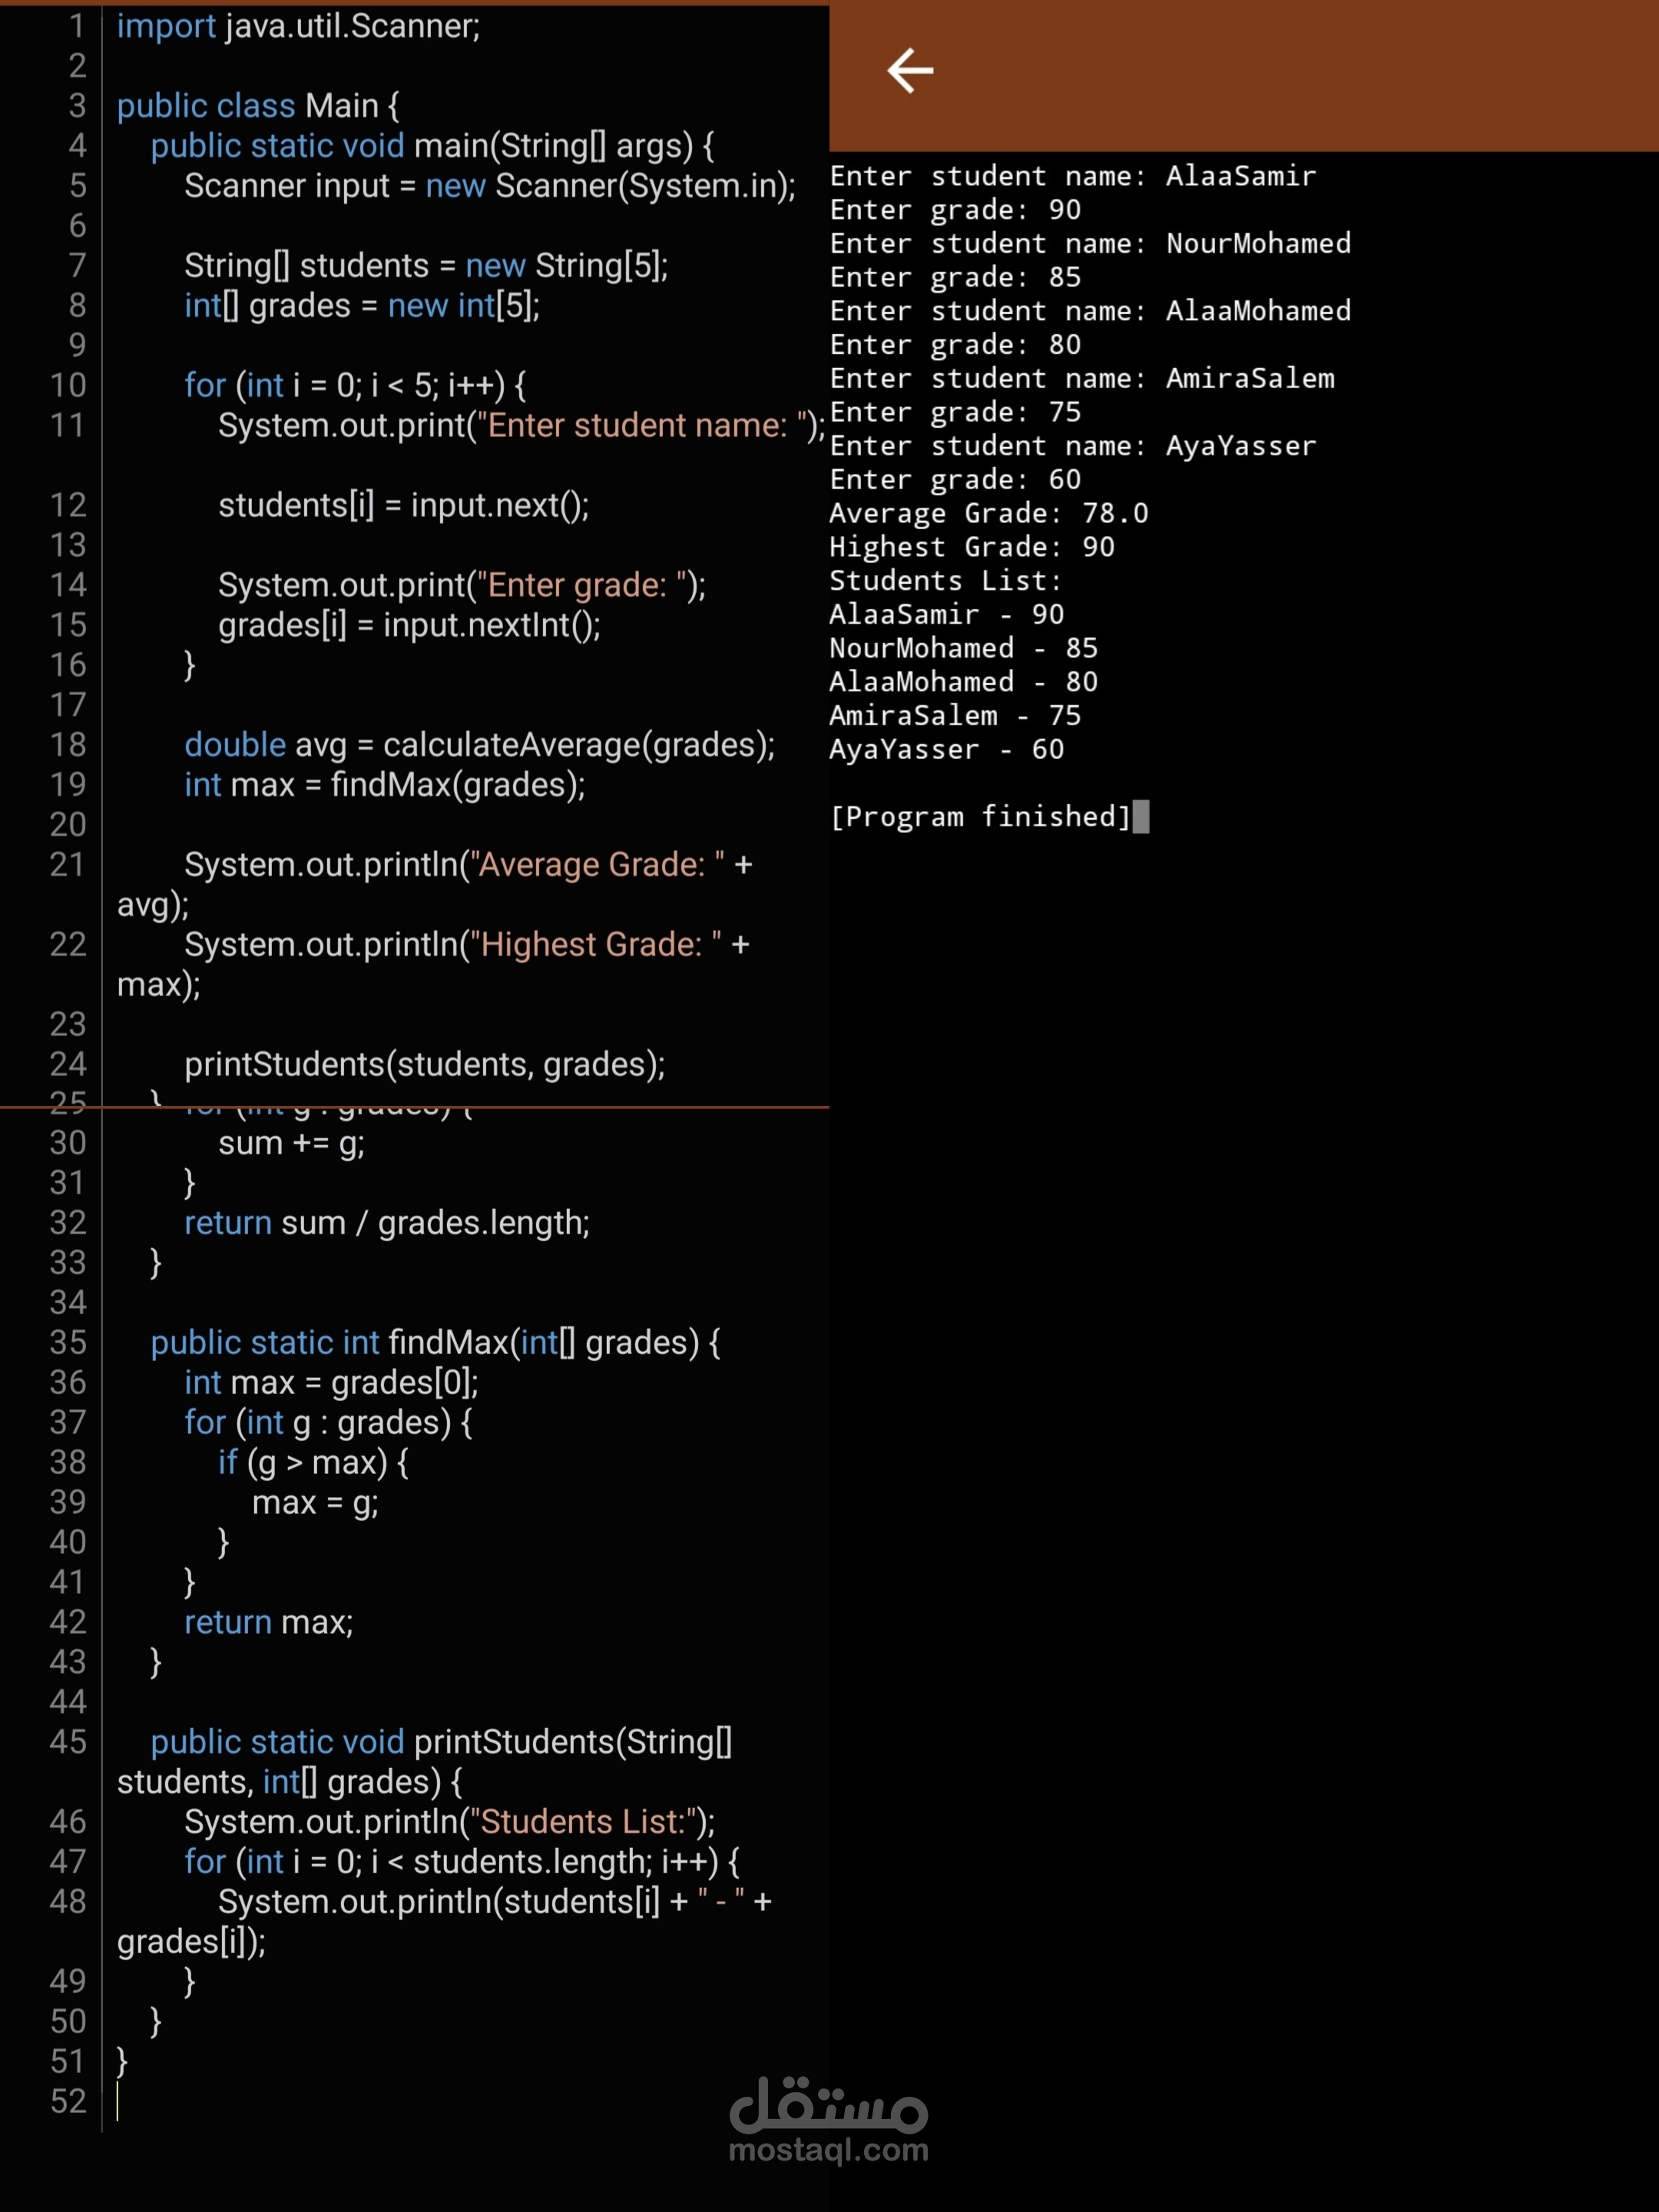Viewport: 1659px width, 2212px height.
Task: Click the Students List header in terminal output
Action: [x=945, y=580]
